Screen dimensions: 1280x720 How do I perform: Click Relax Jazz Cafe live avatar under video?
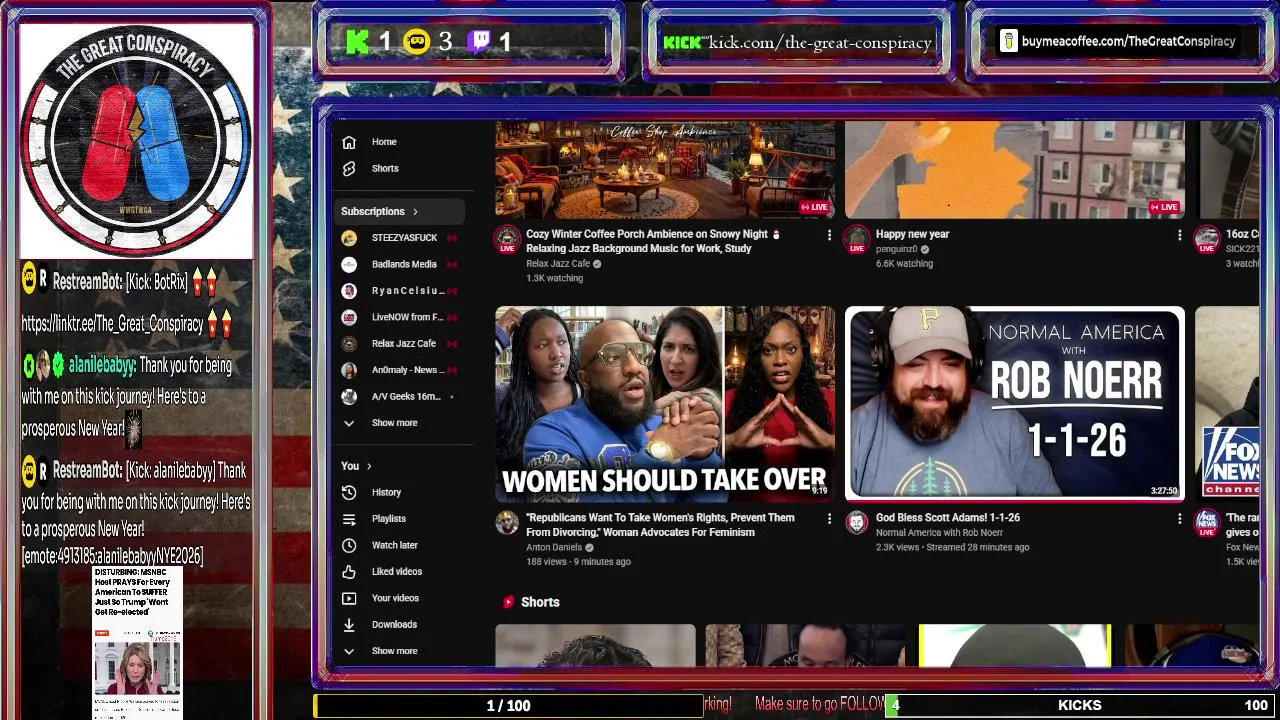(507, 239)
